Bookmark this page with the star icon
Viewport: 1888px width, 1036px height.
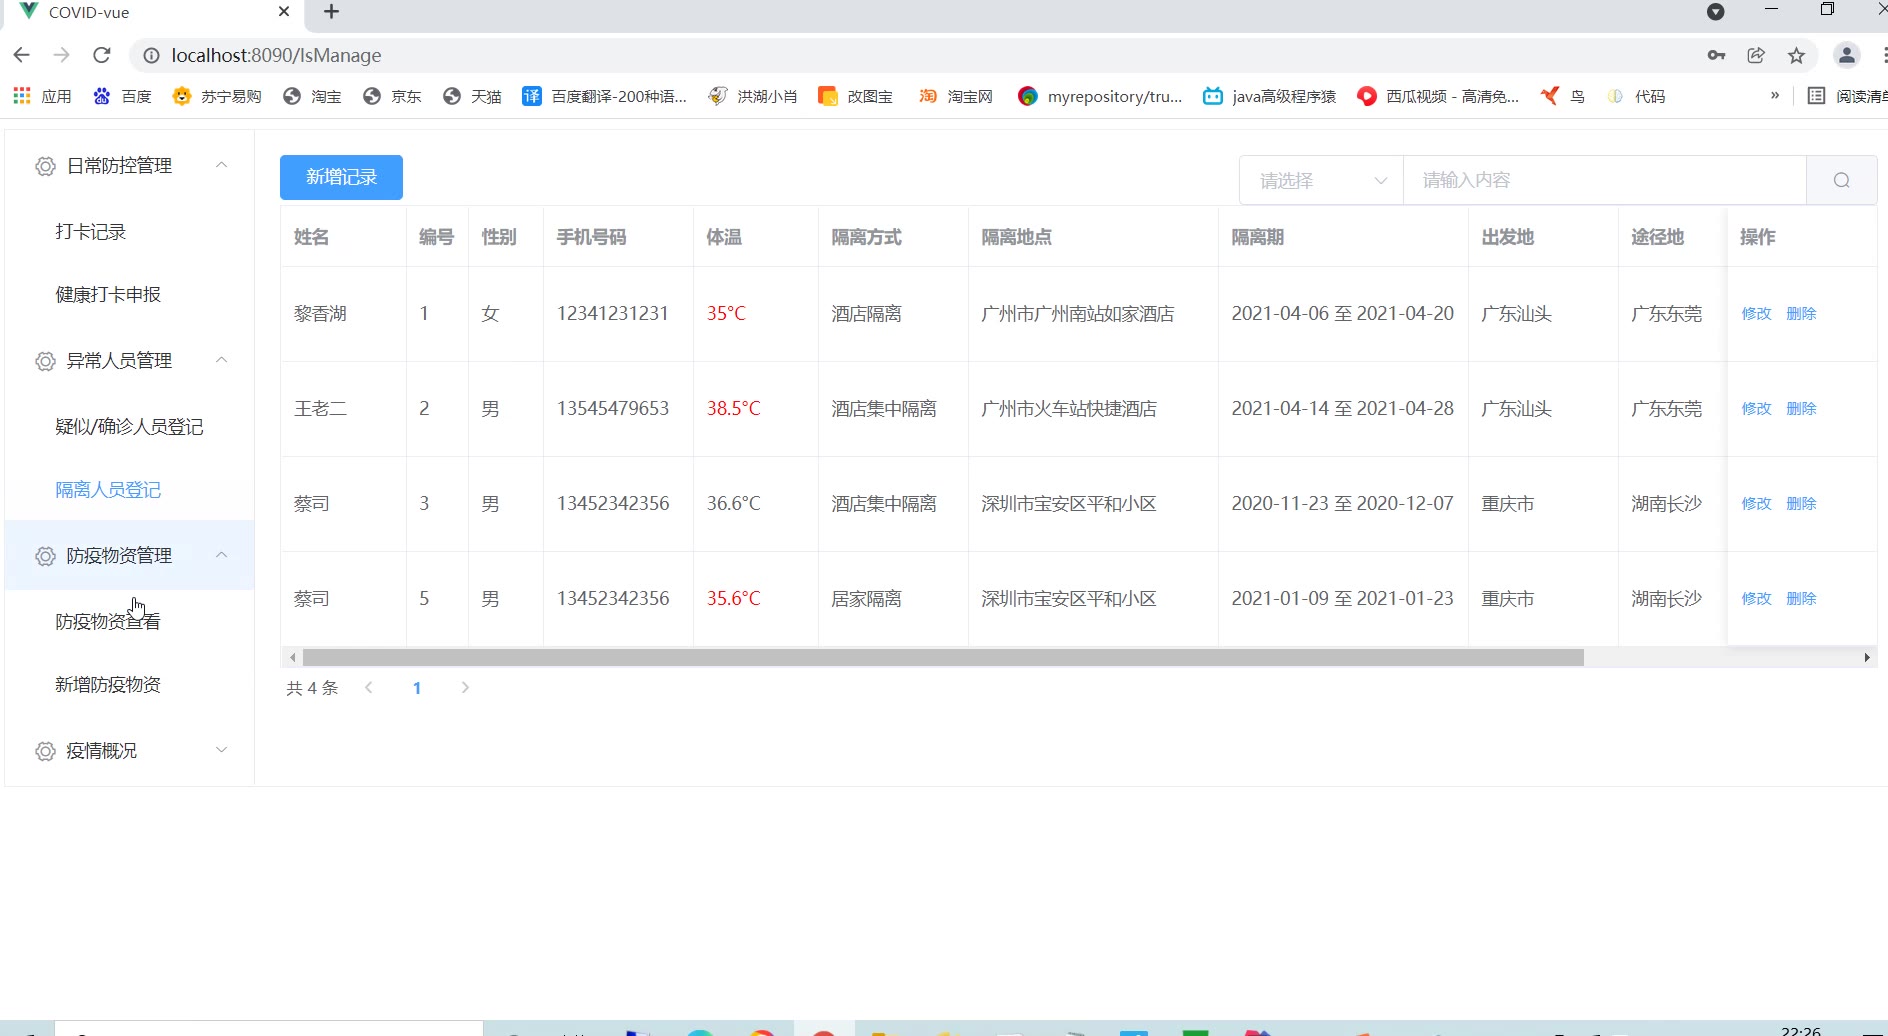coord(1796,55)
